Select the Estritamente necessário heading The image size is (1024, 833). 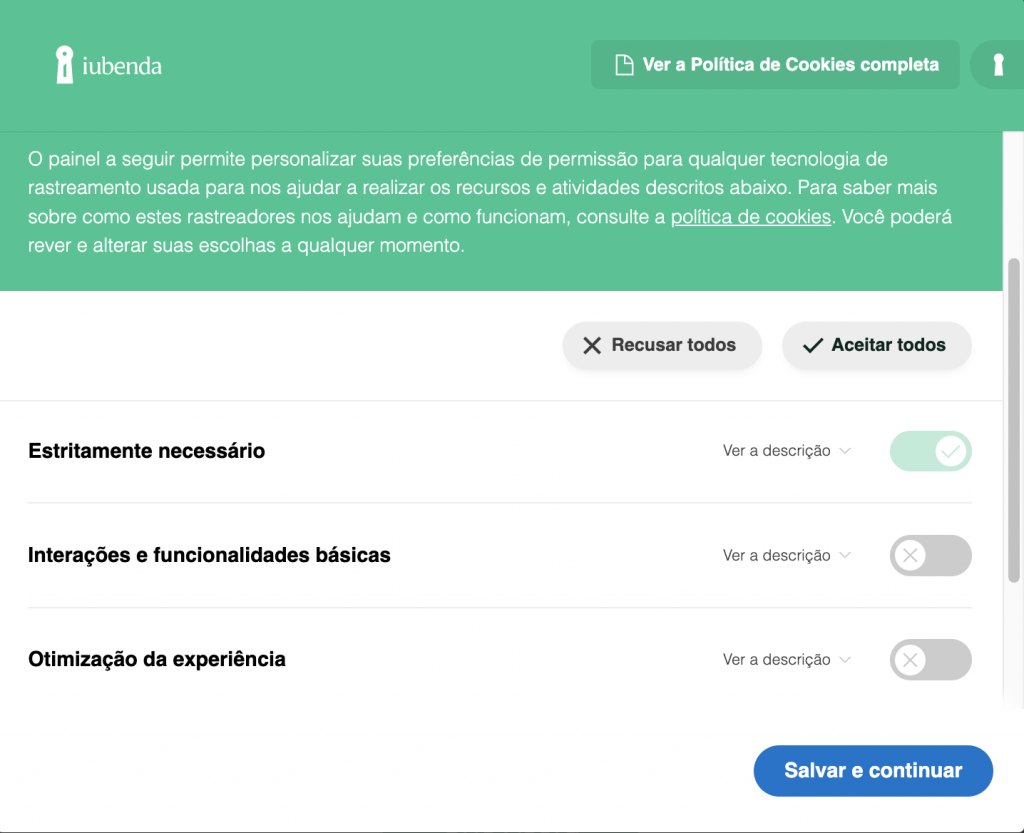click(x=147, y=451)
